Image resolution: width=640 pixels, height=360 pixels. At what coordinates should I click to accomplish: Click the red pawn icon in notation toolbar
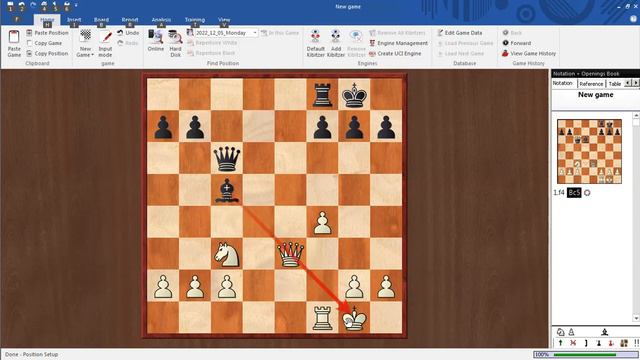pos(611,343)
